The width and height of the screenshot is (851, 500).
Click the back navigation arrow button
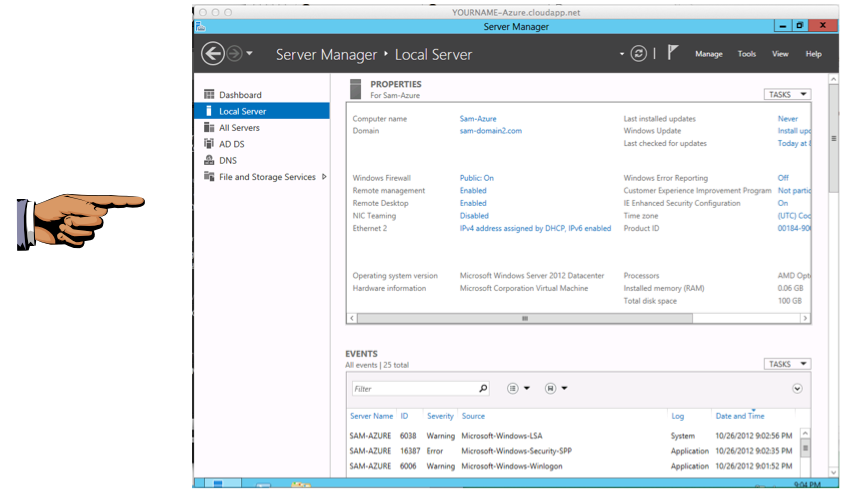tap(212, 54)
